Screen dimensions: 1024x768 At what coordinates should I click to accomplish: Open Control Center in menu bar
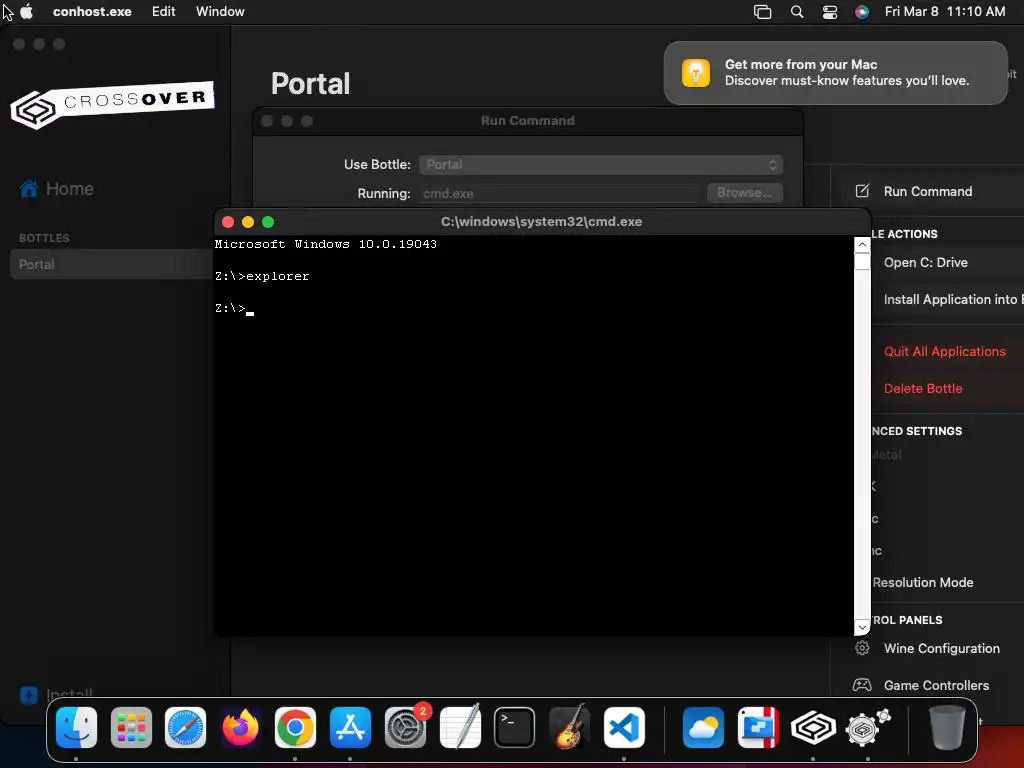pos(829,12)
